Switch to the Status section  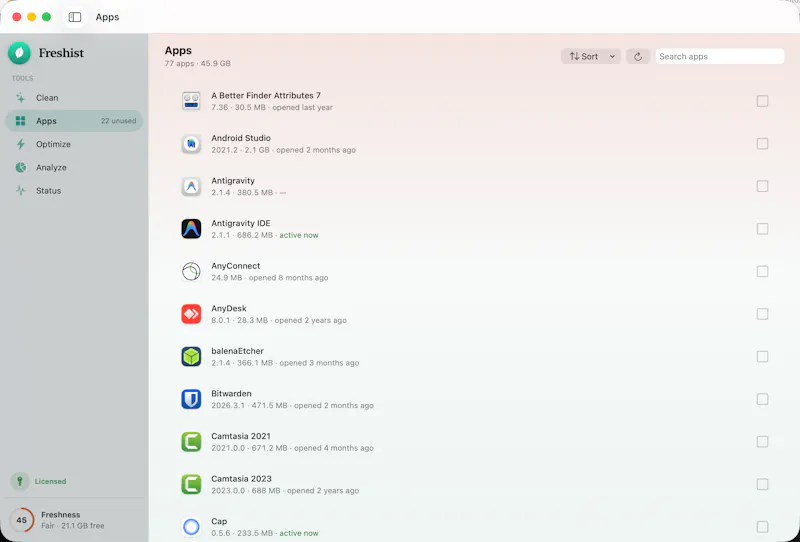[x=74, y=191]
